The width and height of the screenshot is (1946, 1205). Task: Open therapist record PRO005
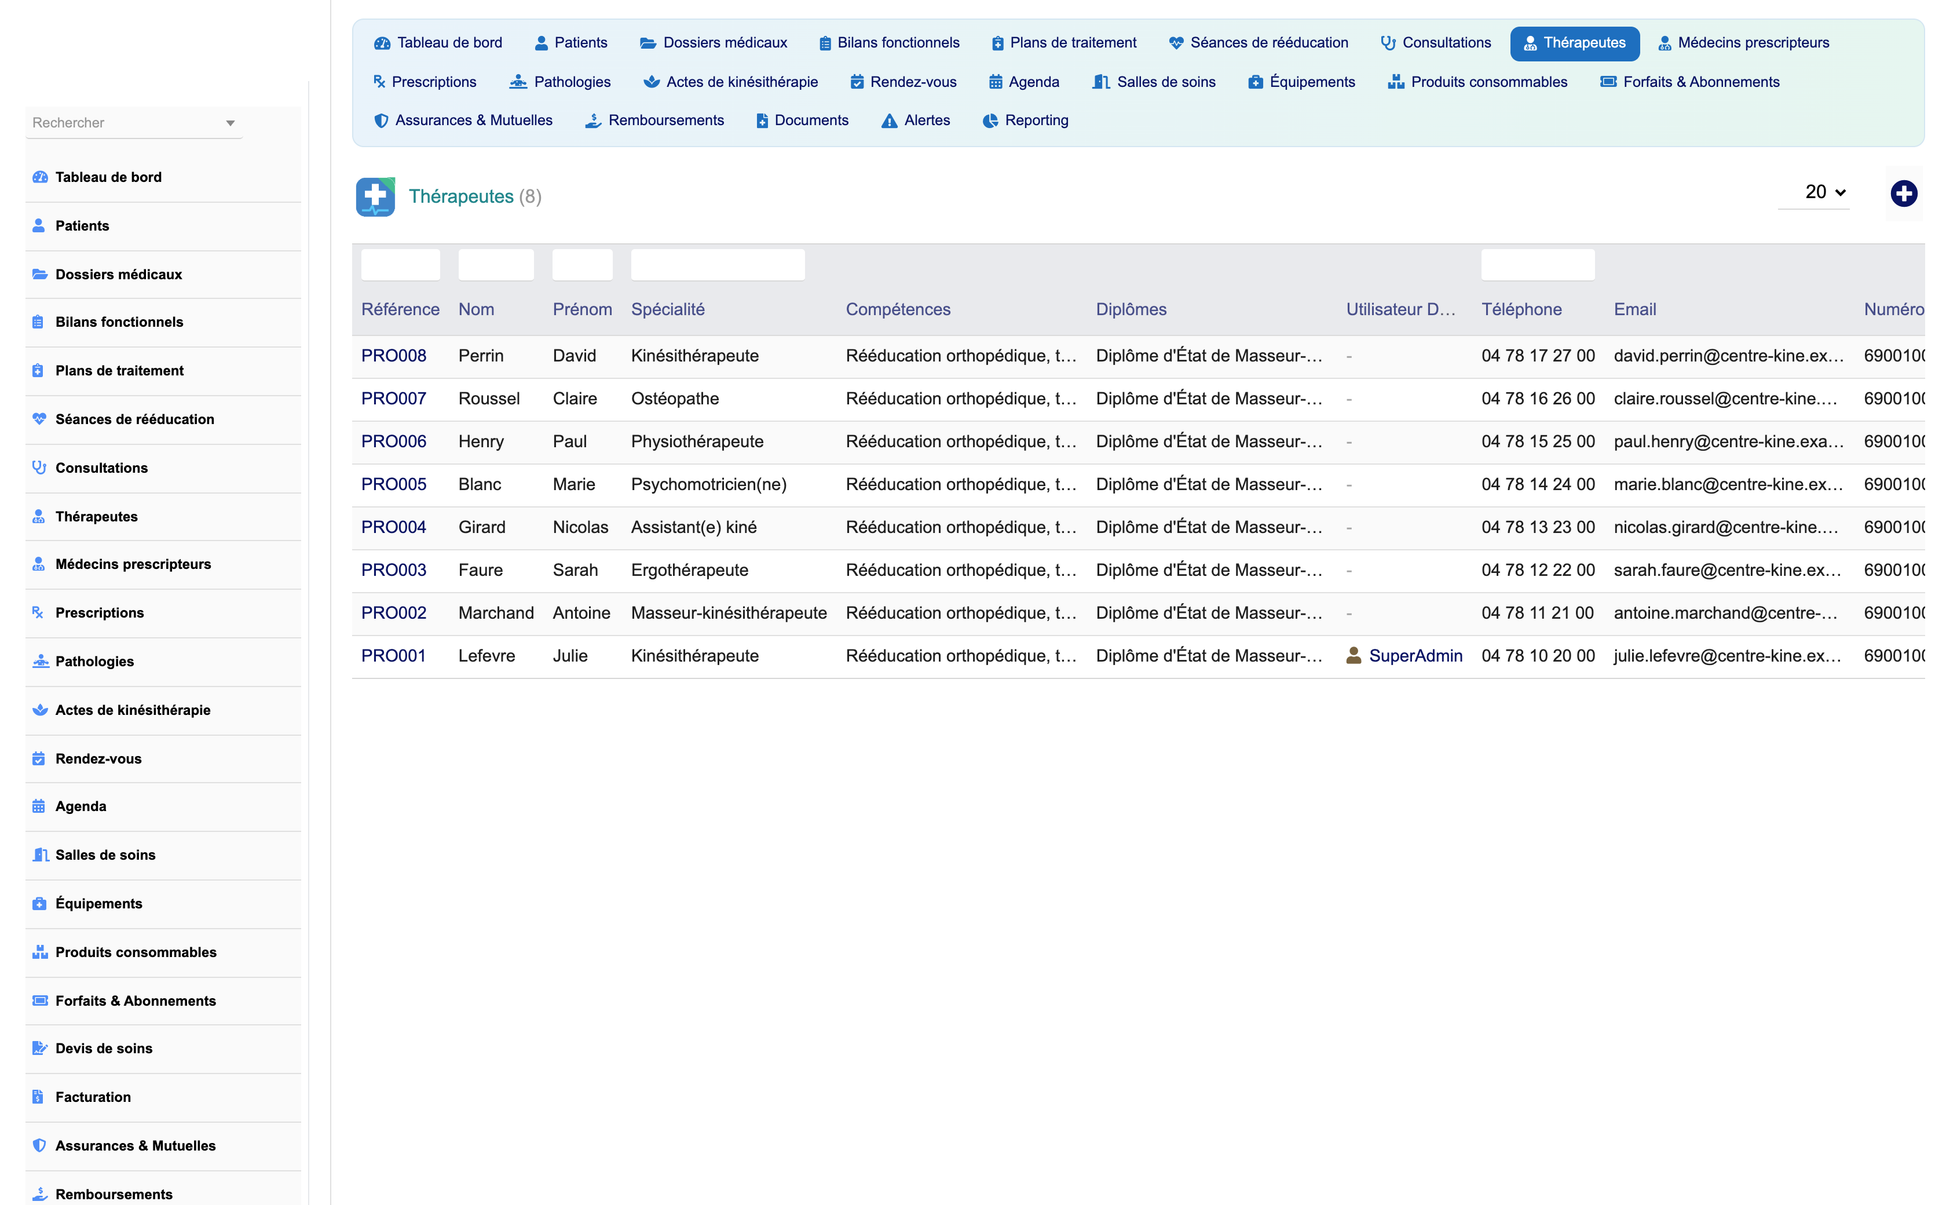tap(394, 485)
